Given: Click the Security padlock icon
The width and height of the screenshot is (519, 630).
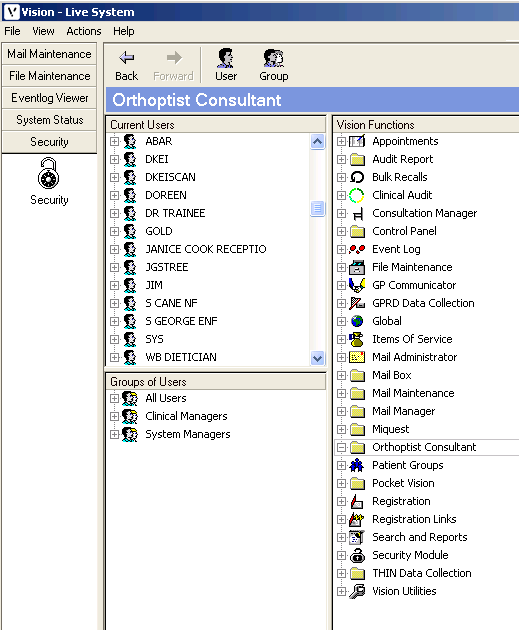Looking at the screenshot, I should [x=49, y=173].
